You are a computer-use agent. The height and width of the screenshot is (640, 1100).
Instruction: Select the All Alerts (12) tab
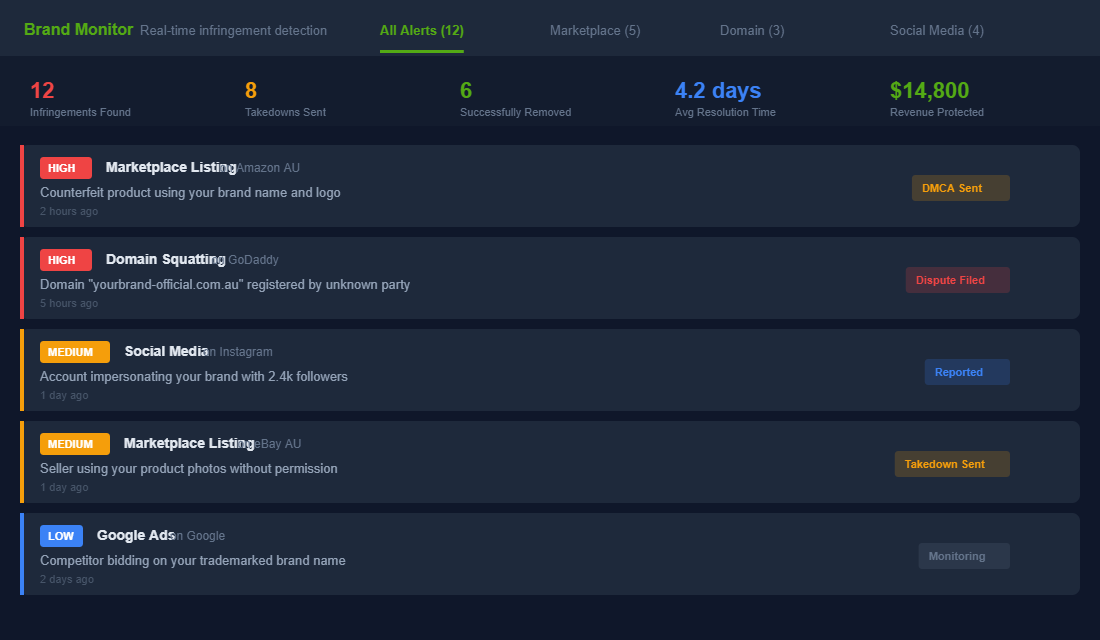tap(421, 30)
